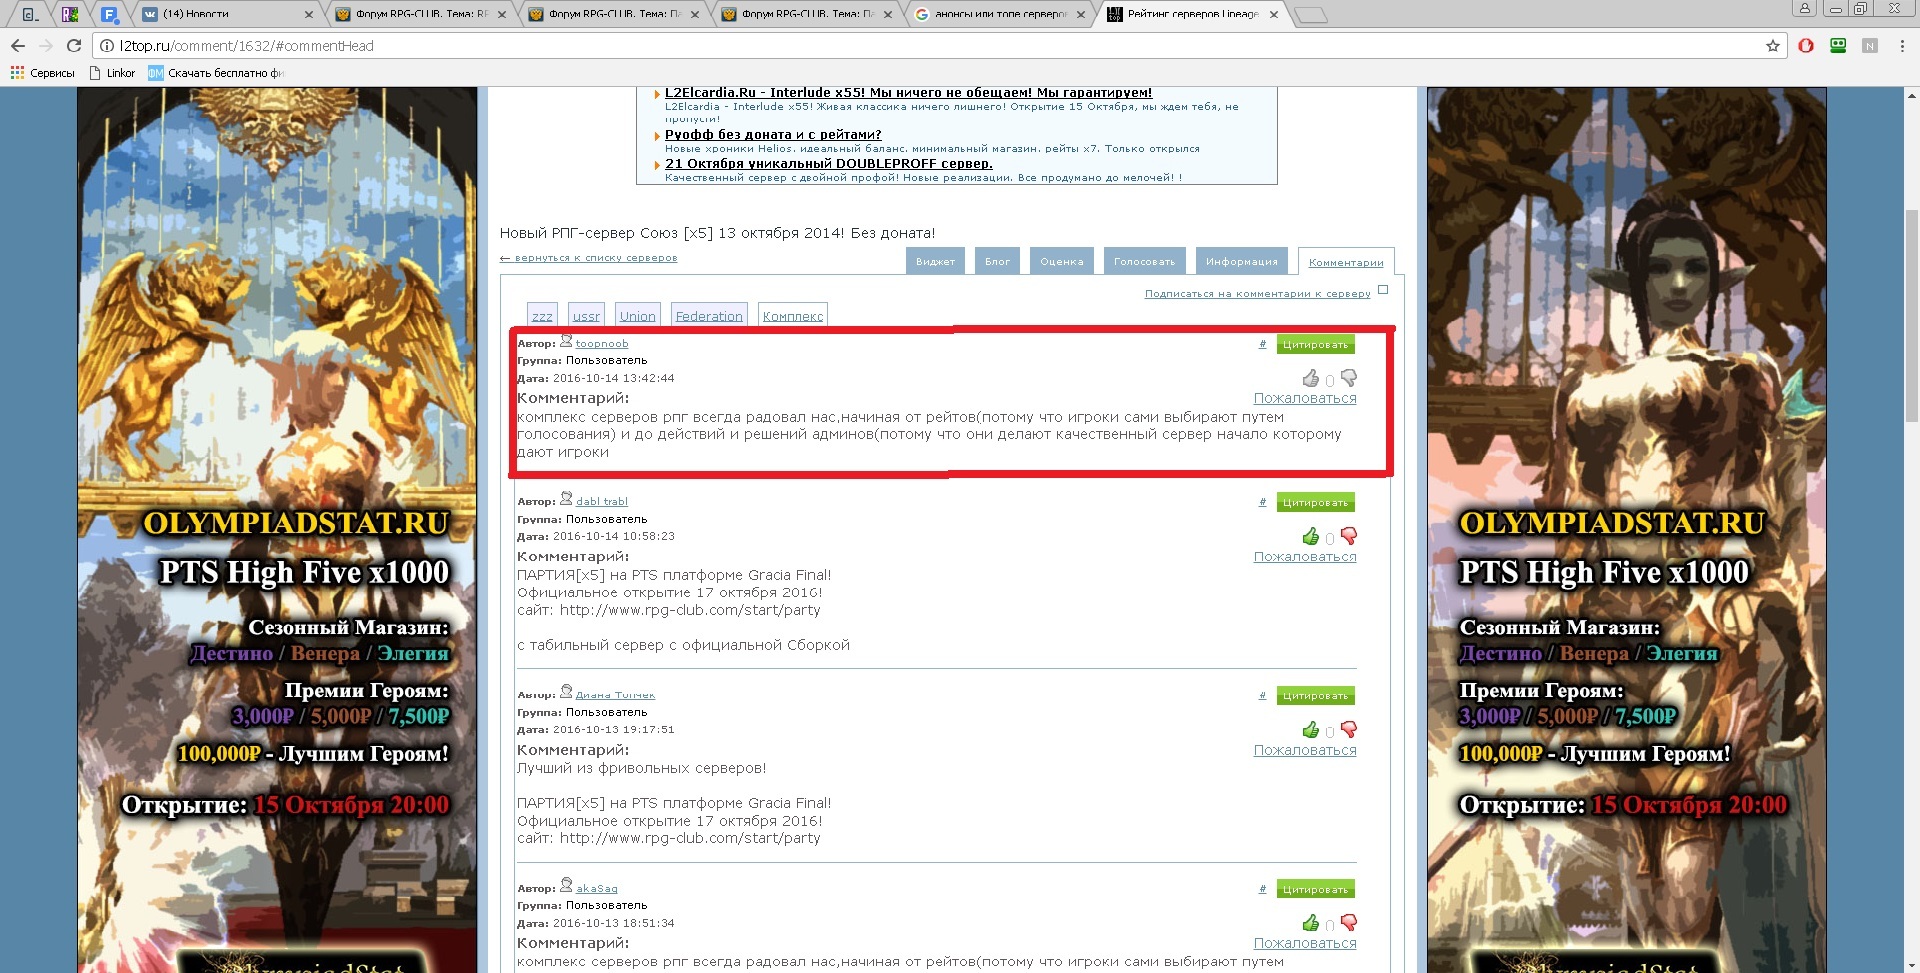1920x973 pixels.
Task: Quote the 19:17:51 comment with Цитировать
Action: click(x=1315, y=695)
